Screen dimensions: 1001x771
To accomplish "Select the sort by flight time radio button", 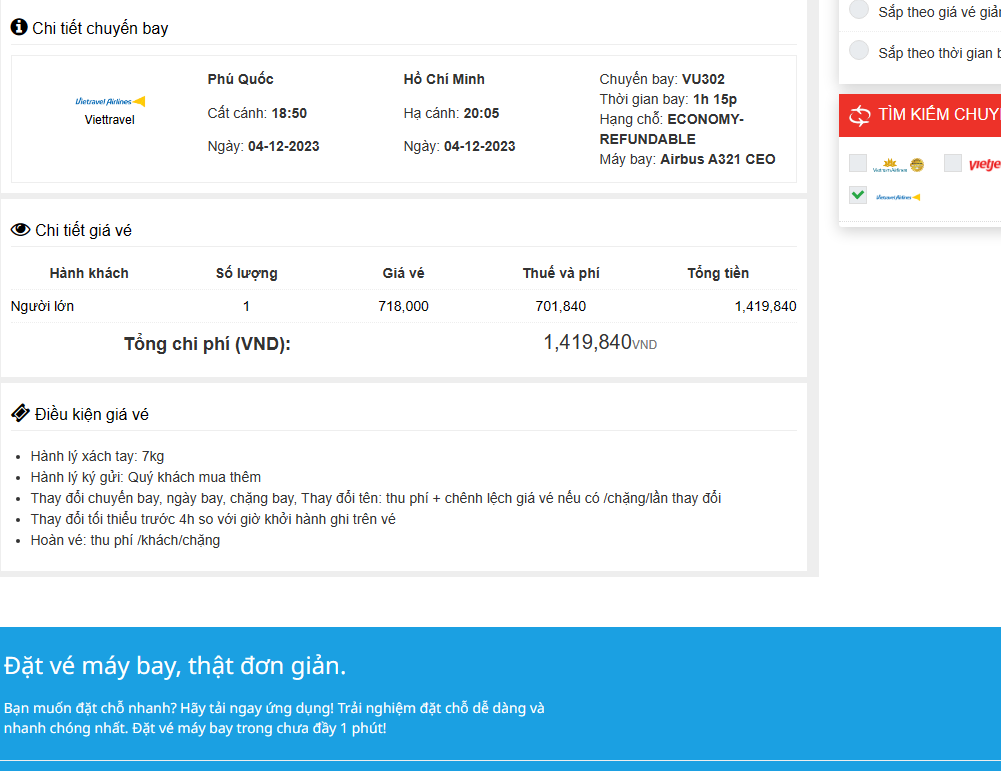I will click(x=859, y=50).
